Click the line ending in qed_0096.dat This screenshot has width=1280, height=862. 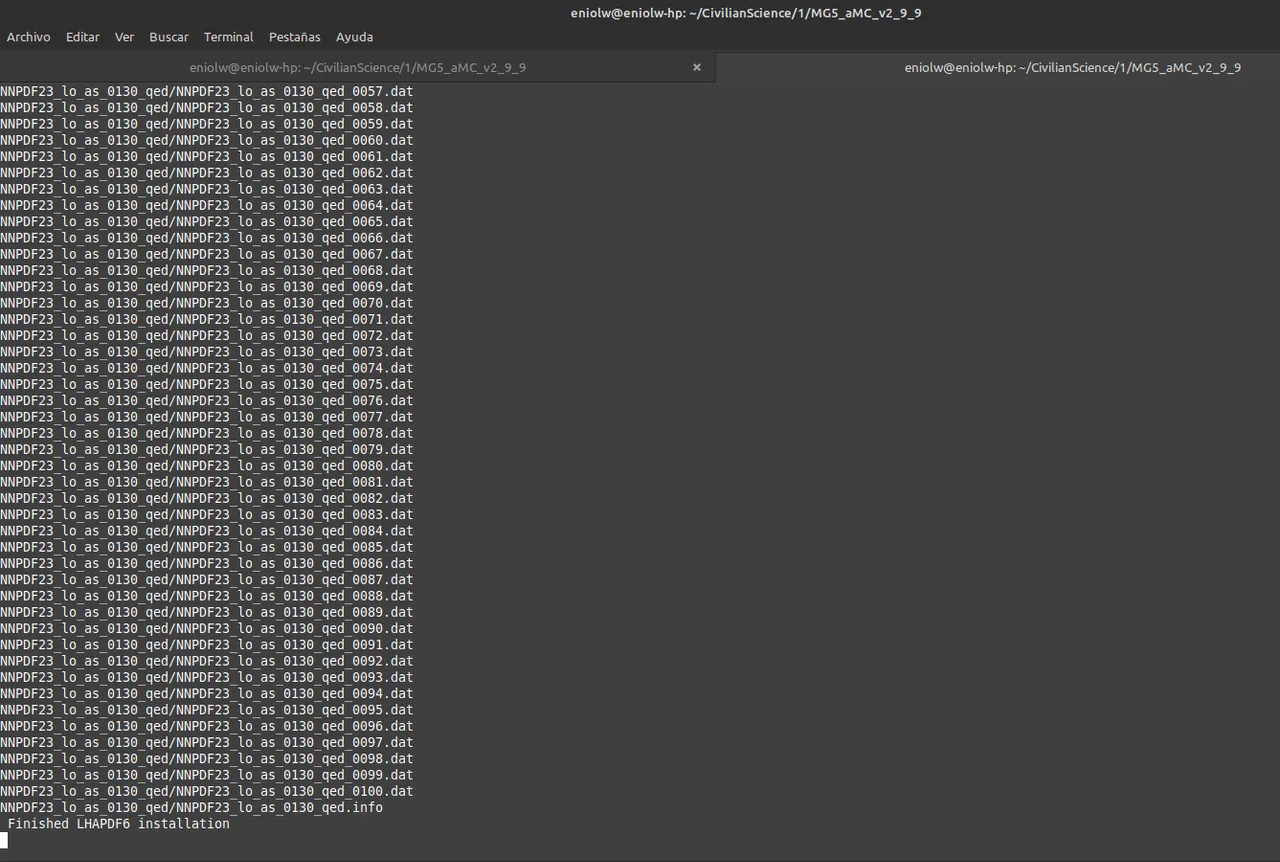point(206,726)
